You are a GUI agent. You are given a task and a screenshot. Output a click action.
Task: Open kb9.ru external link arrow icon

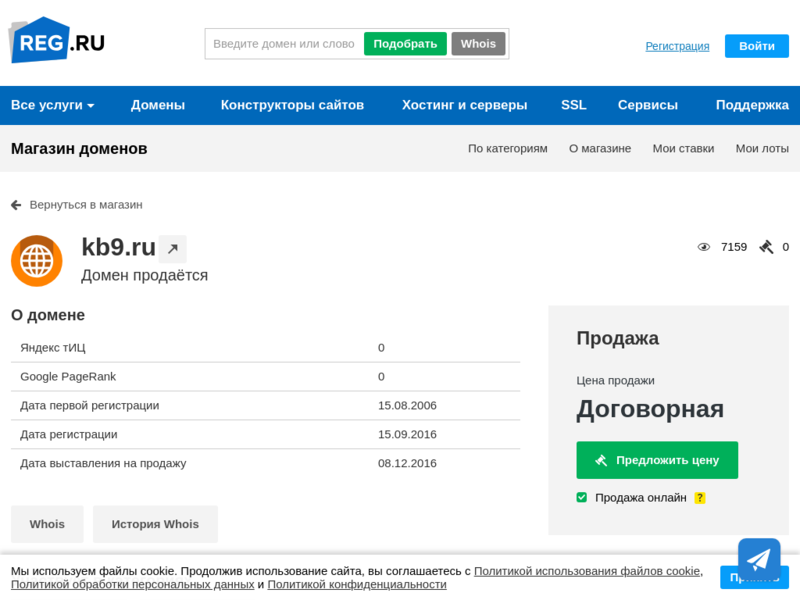click(172, 249)
